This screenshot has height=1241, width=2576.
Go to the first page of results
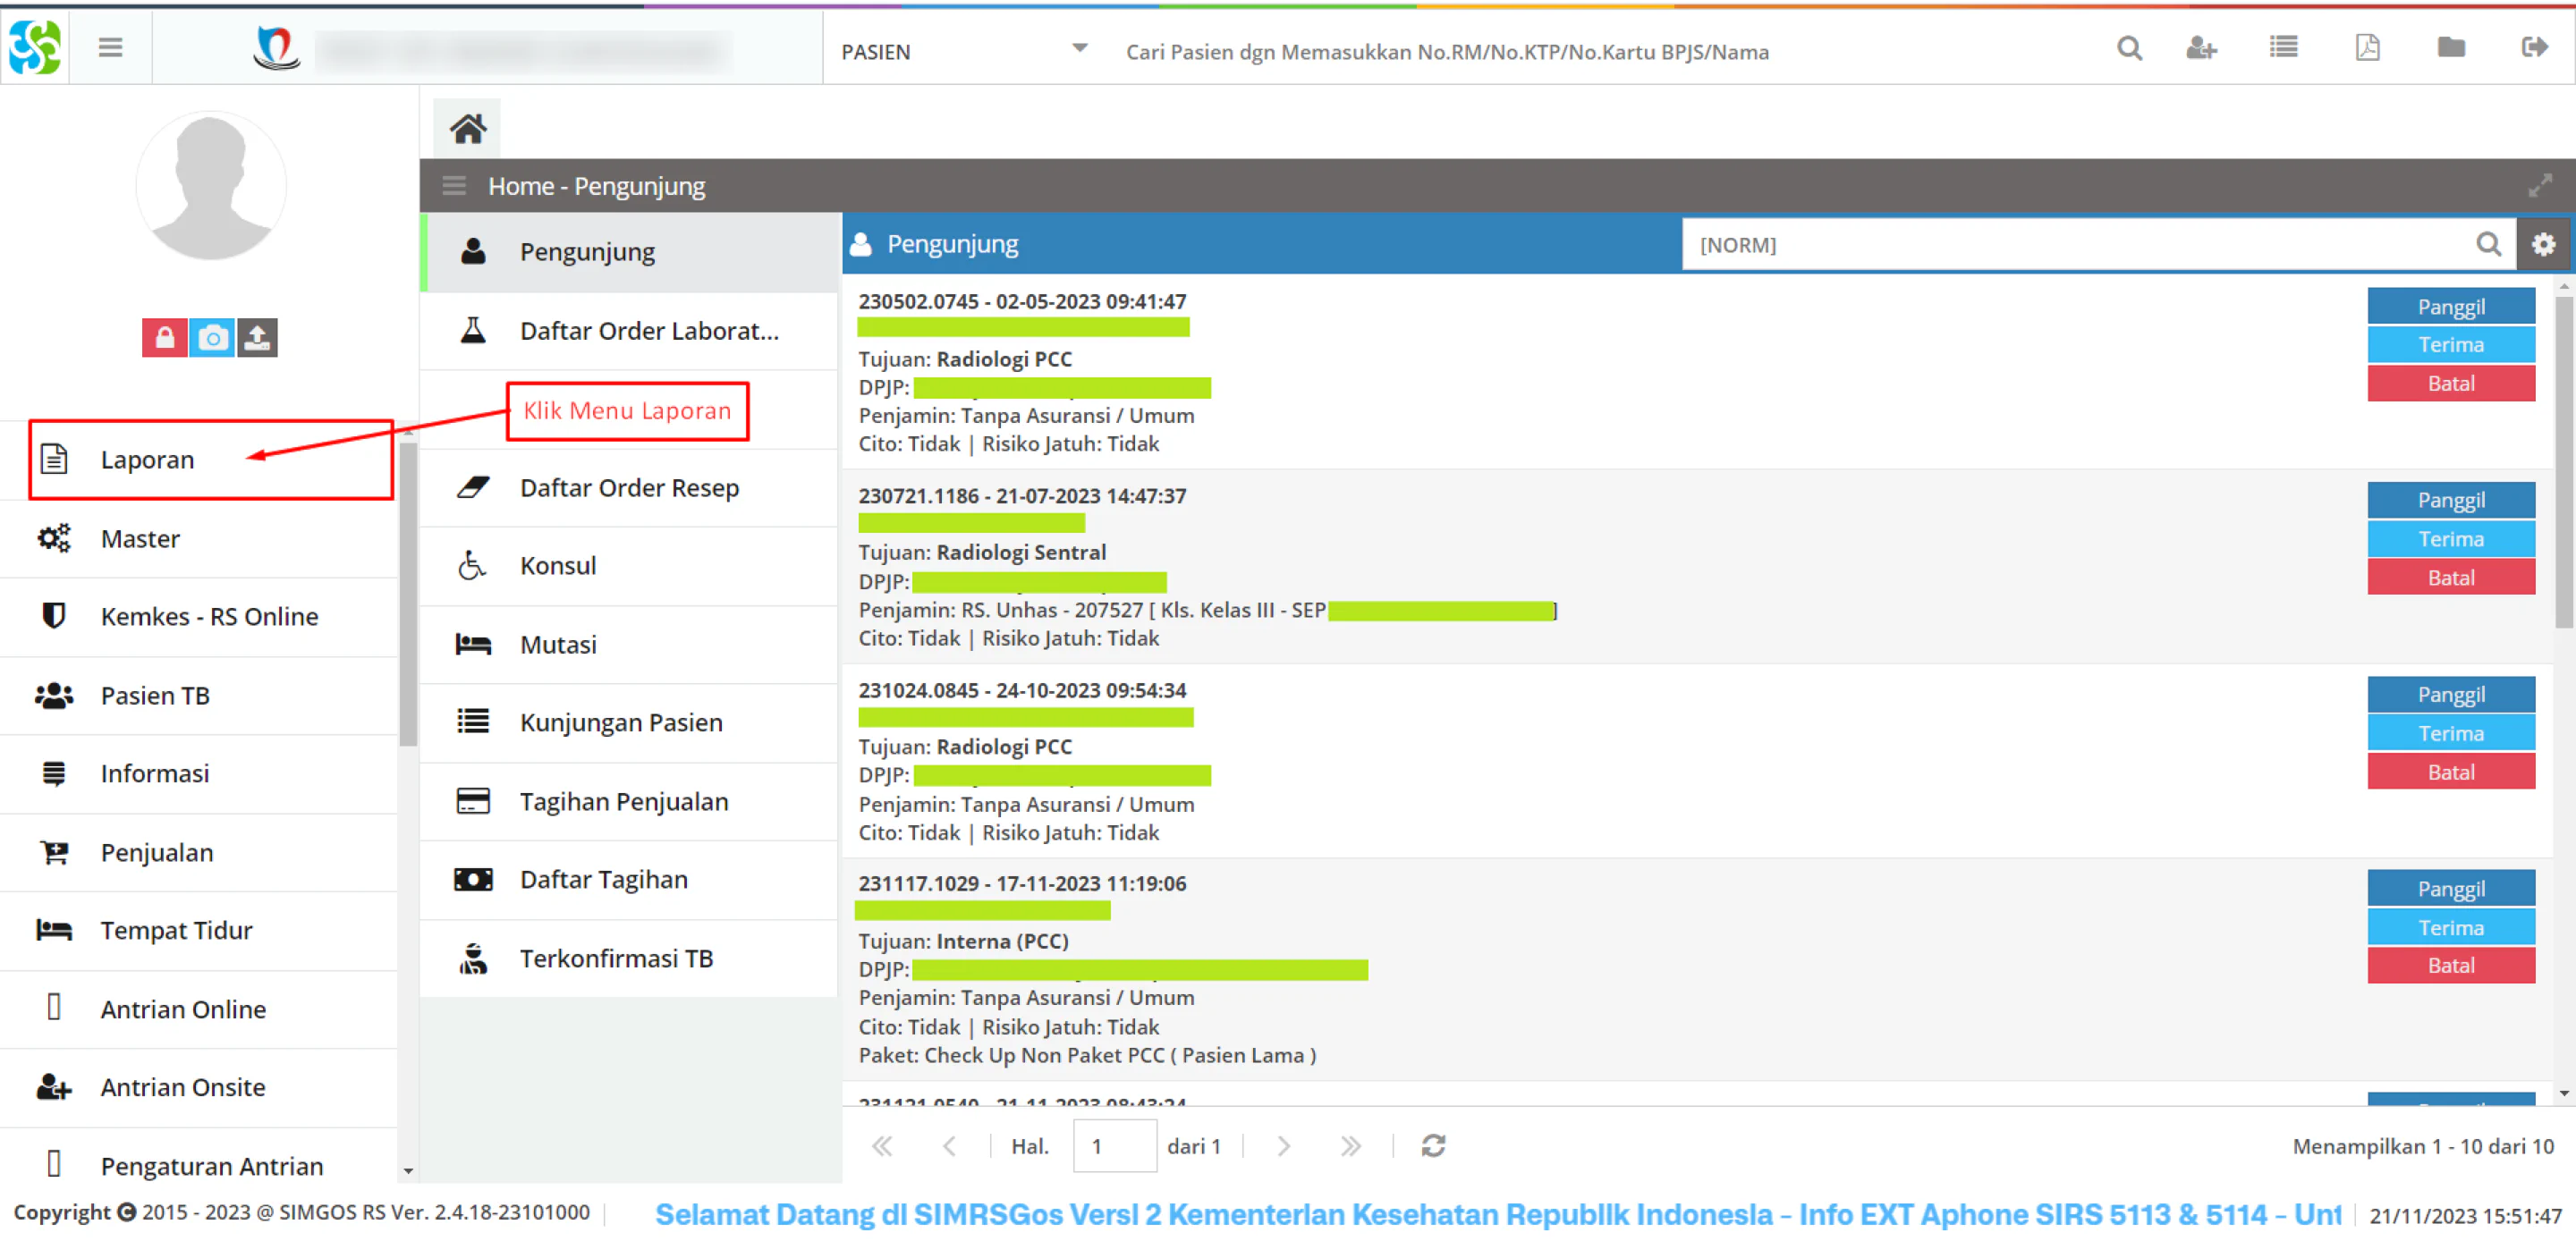[881, 1146]
